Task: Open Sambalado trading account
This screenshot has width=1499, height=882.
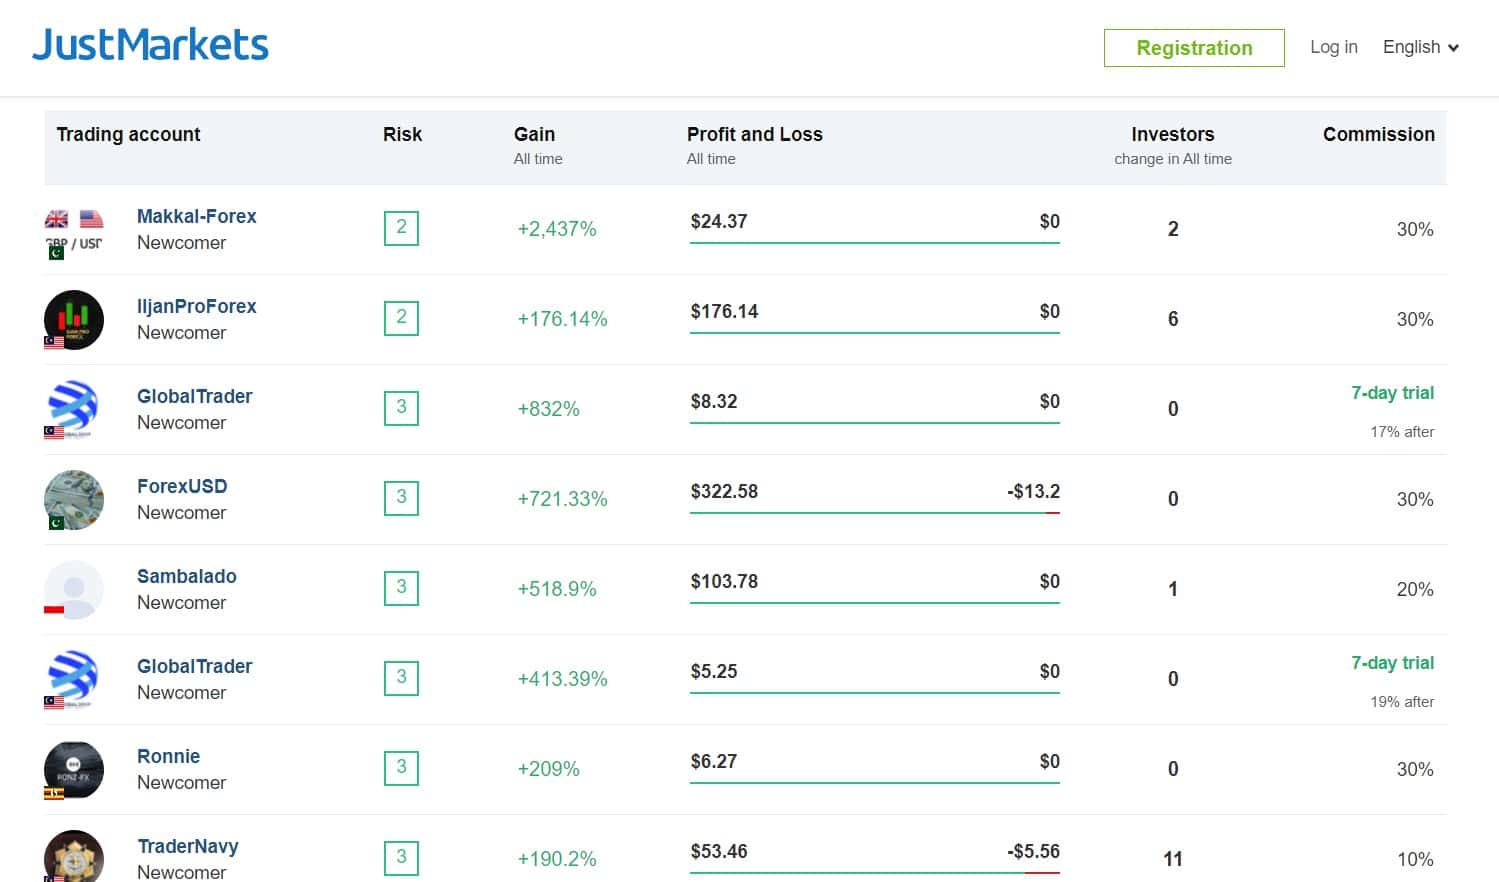Action: [187, 576]
